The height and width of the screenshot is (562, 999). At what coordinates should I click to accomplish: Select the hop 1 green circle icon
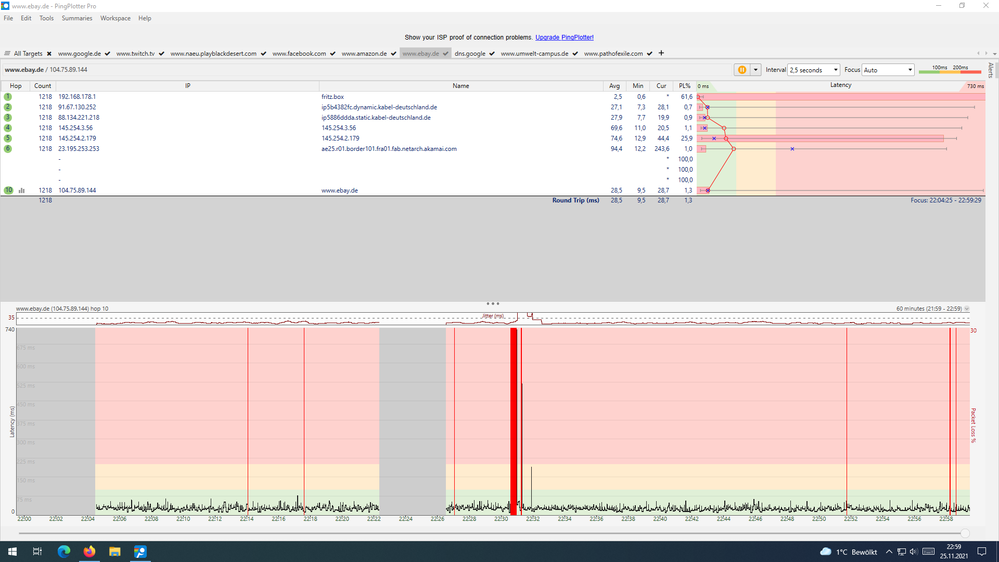coord(8,96)
